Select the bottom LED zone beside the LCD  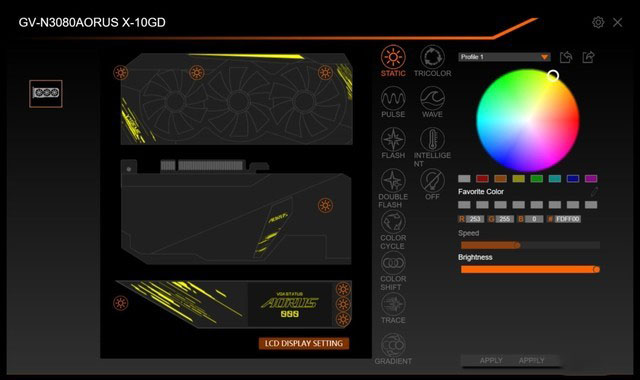(343, 319)
